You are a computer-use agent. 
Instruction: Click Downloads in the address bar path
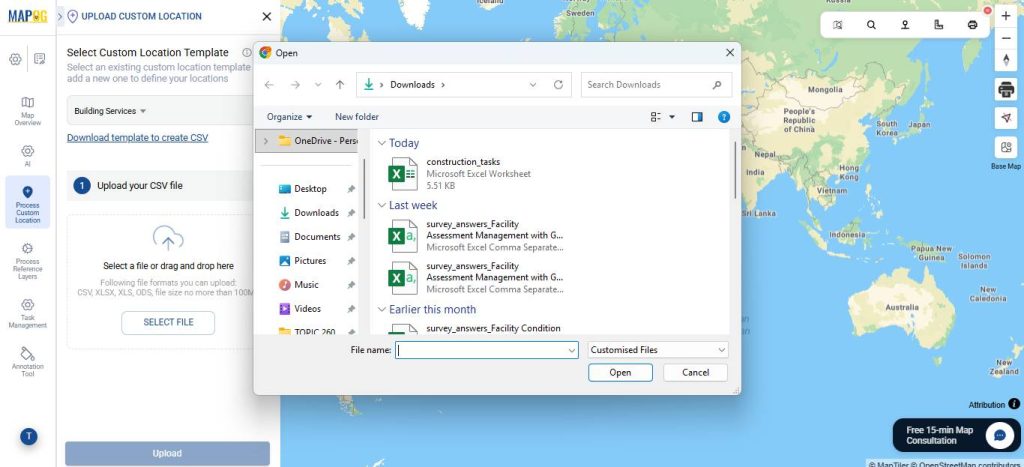click(x=412, y=85)
